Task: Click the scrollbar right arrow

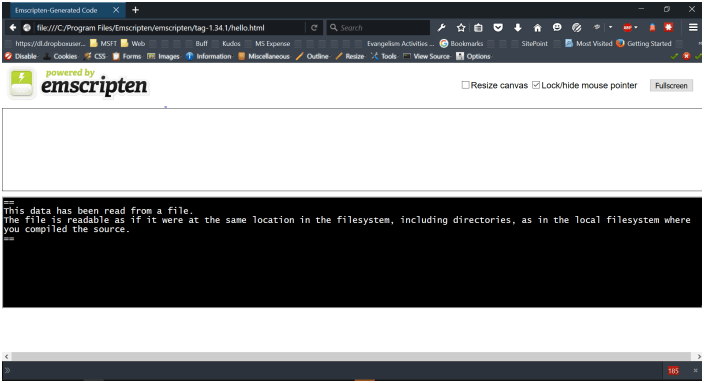Action: click(x=699, y=357)
